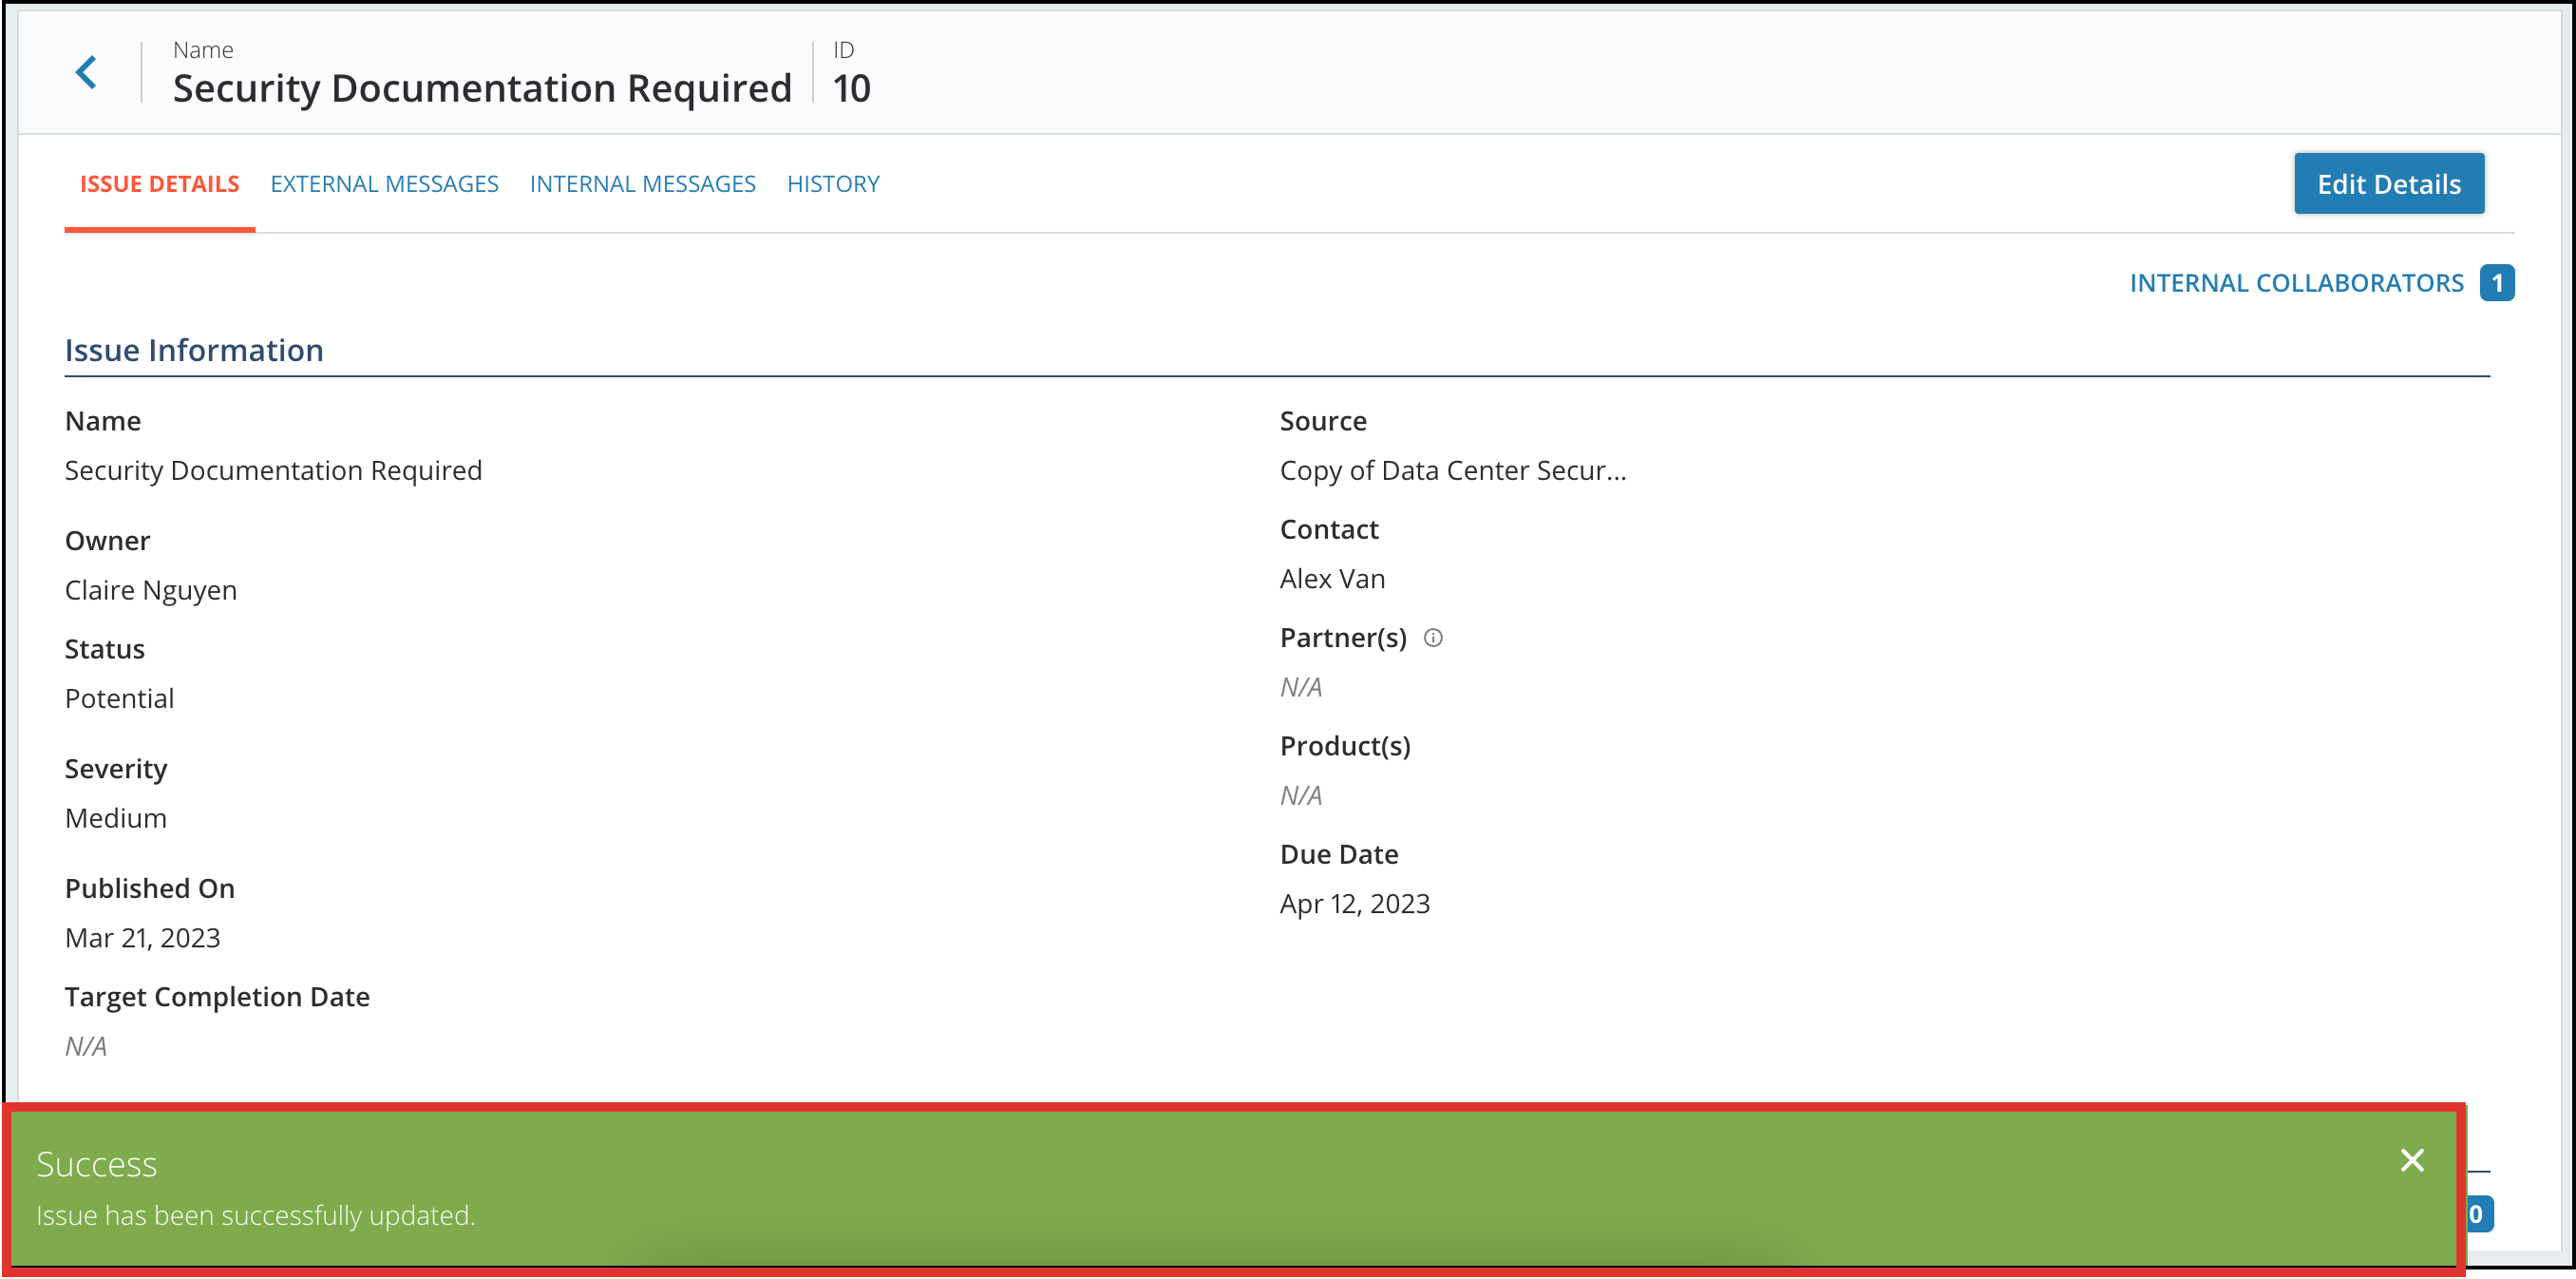The height and width of the screenshot is (1279, 2576).
Task: Click the Success notification message text
Action: pyautogui.click(x=255, y=1215)
